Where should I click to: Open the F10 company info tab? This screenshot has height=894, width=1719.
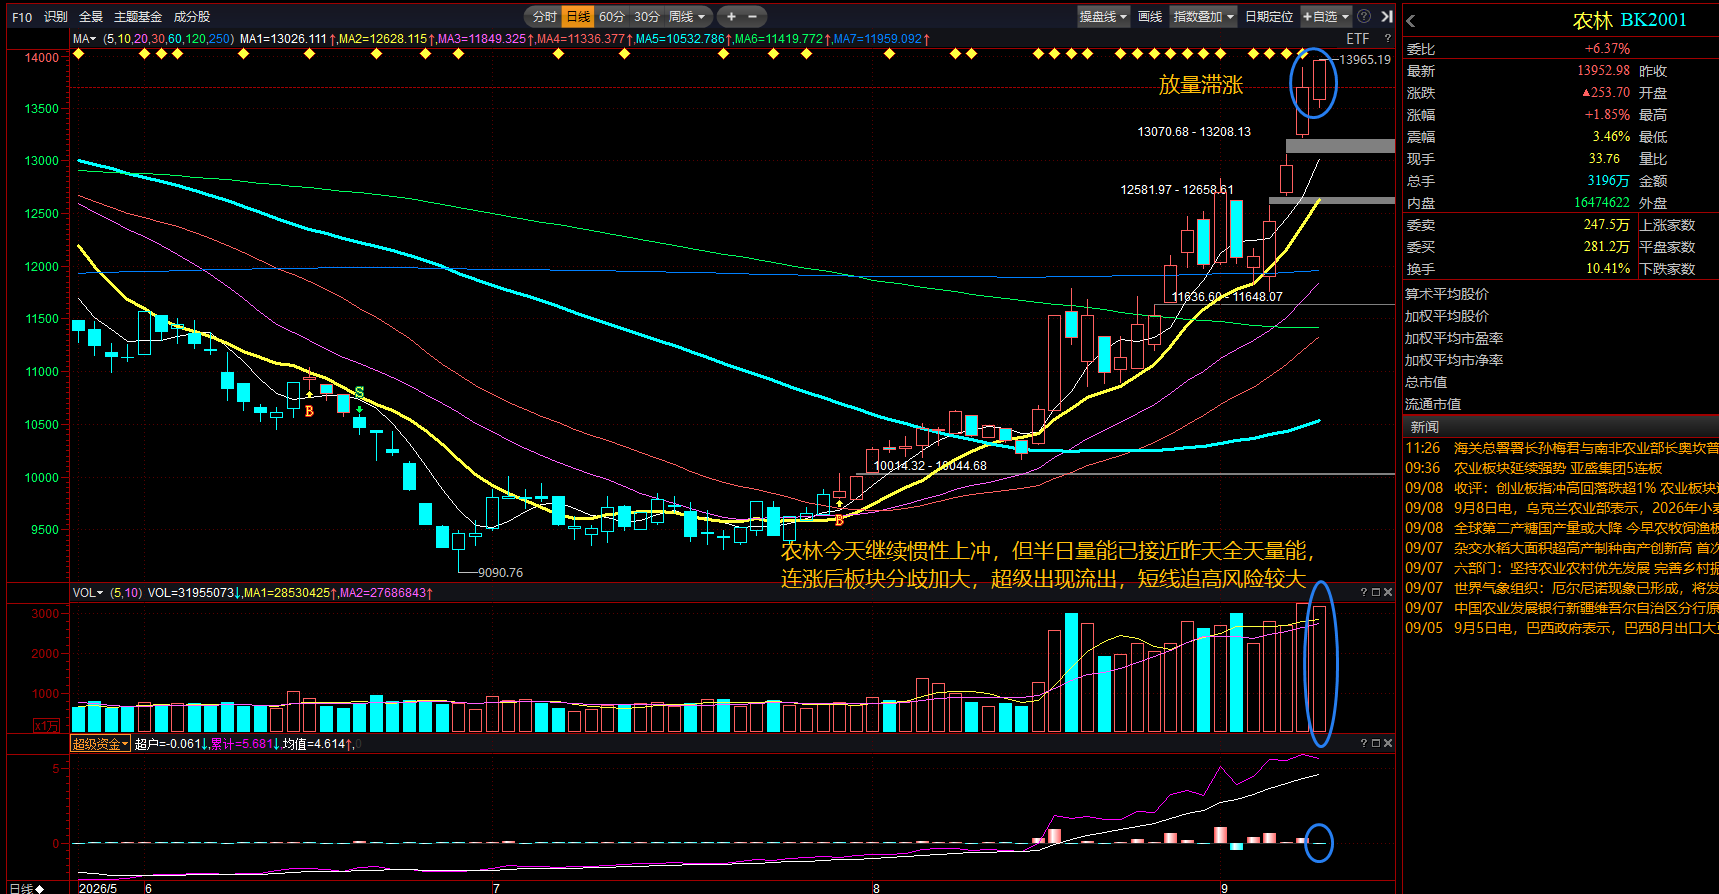[22, 17]
